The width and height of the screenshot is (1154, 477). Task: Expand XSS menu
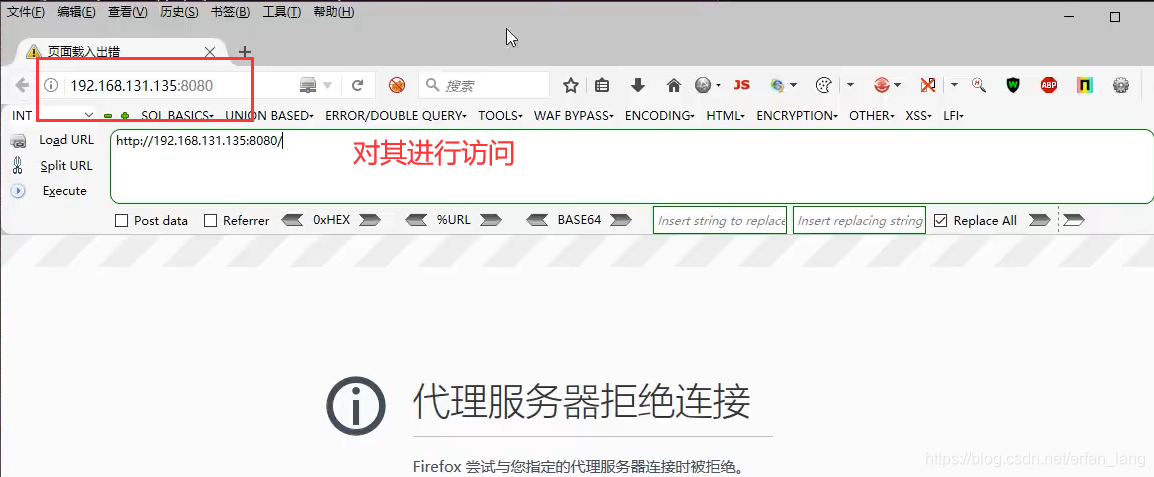point(918,116)
